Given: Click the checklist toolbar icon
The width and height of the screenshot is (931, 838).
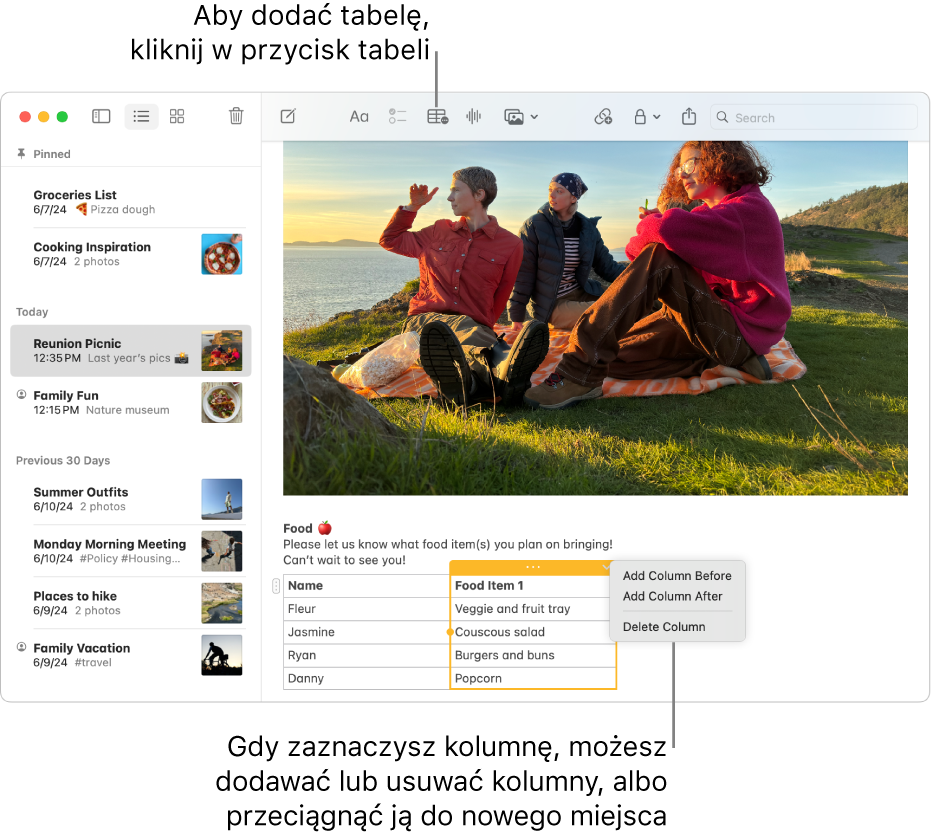Looking at the screenshot, I should pyautogui.click(x=398, y=117).
